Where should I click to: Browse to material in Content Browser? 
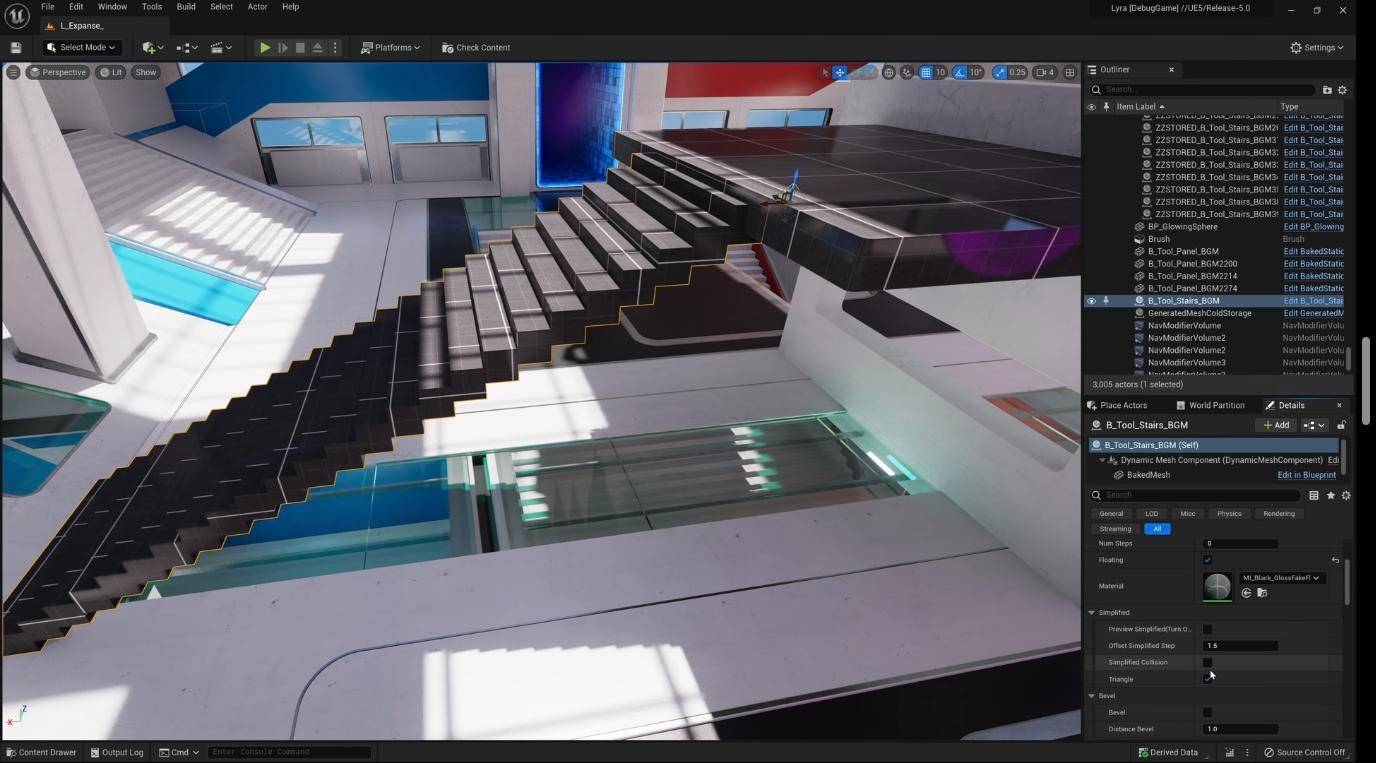pos(1262,593)
